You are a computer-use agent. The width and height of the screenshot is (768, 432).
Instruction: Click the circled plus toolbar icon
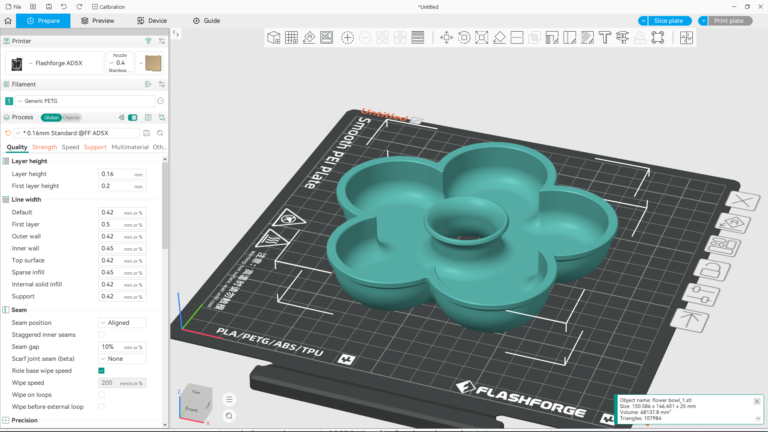(x=347, y=37)
